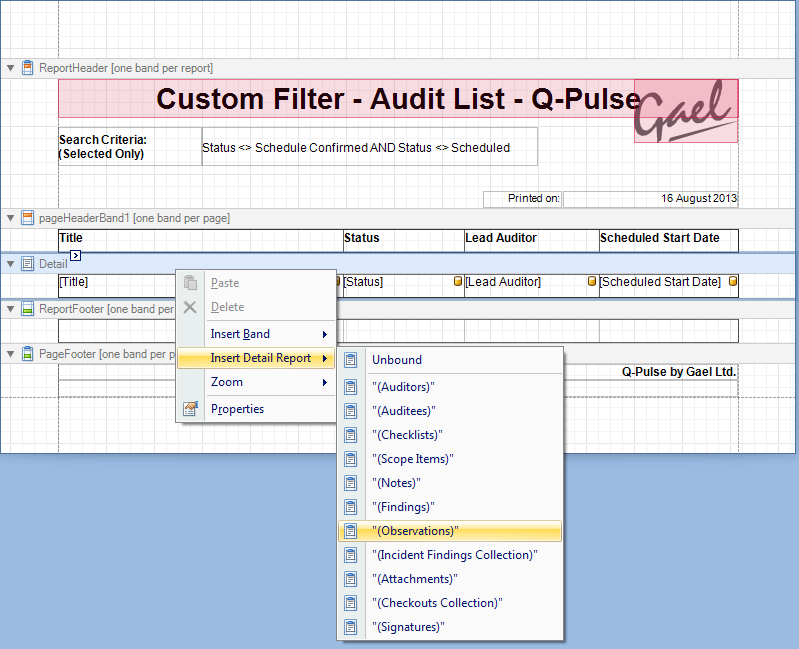Click the icon beside "(Incident Findings Collection)"
The image size is (799, 649).
tap(351, 555)
